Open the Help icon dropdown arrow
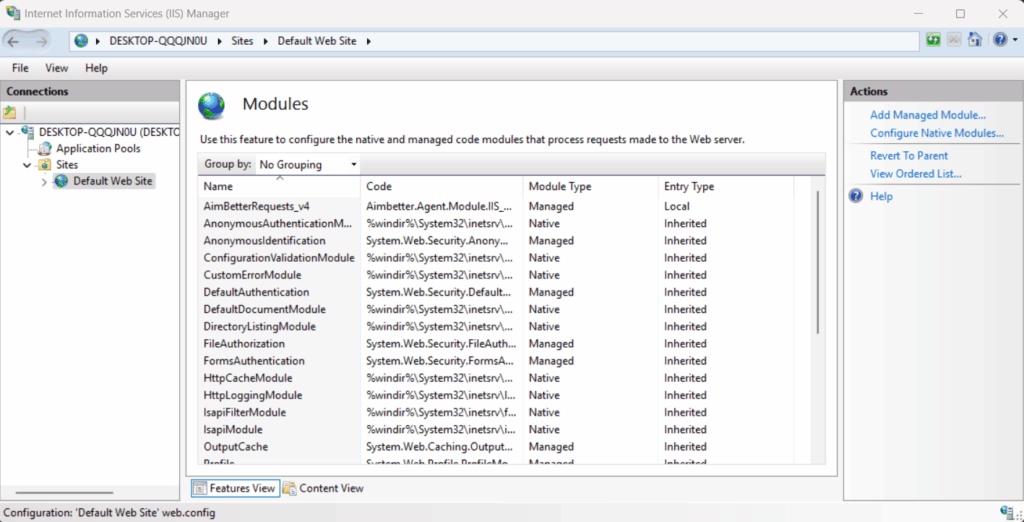This screenshot has width=1024, height=522. (1014, 41)
